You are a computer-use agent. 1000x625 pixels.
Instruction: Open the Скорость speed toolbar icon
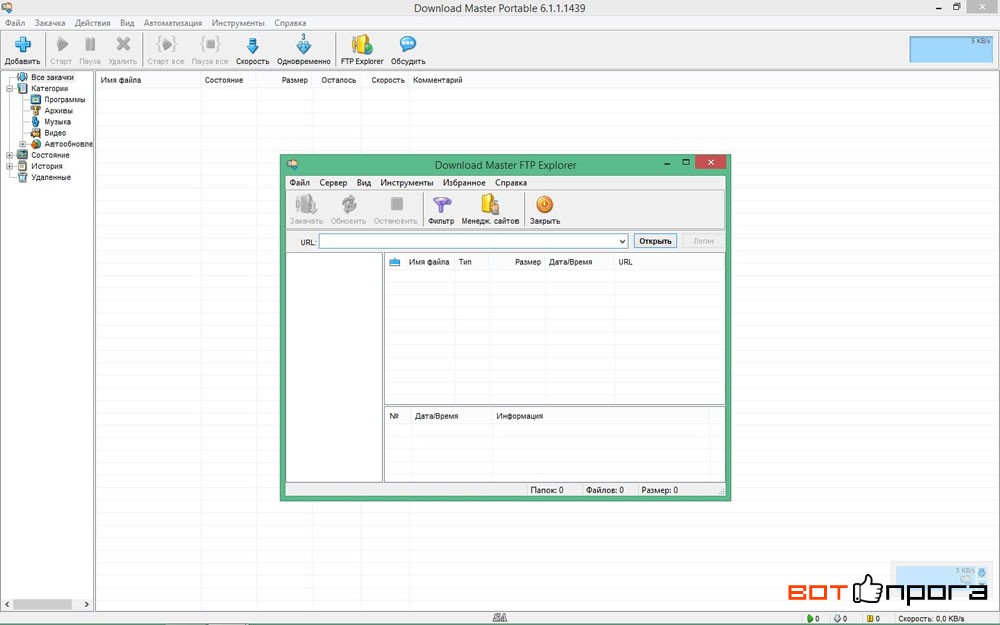coord(253,45)
